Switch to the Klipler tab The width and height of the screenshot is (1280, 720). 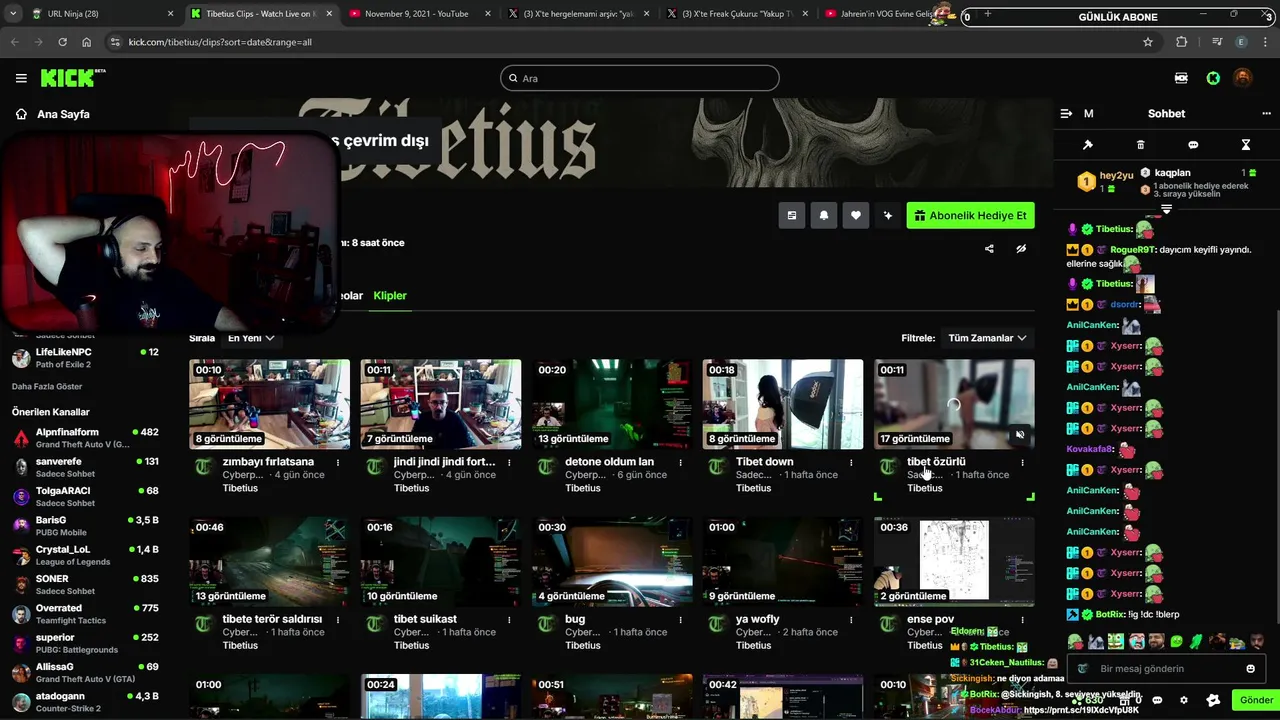pyautogui.click(x=390, y=296)
